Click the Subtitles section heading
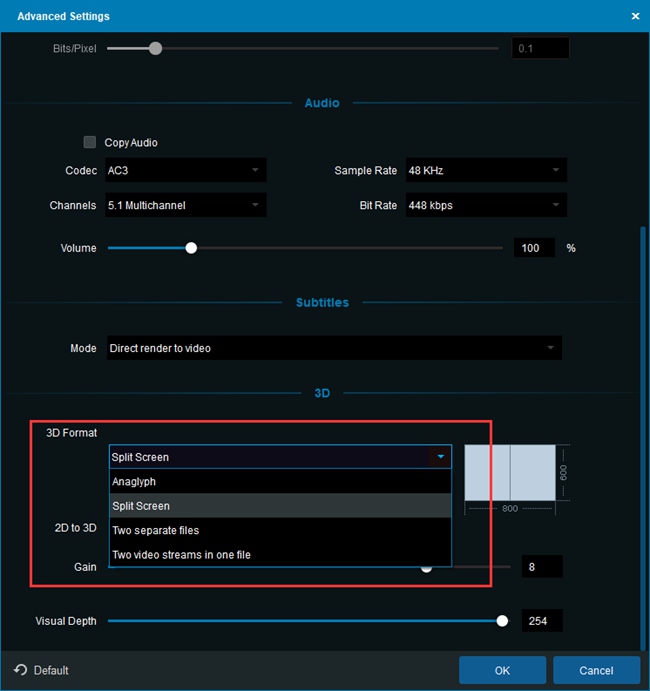This screenshot has width=650, height=691. tap(322, 302)
